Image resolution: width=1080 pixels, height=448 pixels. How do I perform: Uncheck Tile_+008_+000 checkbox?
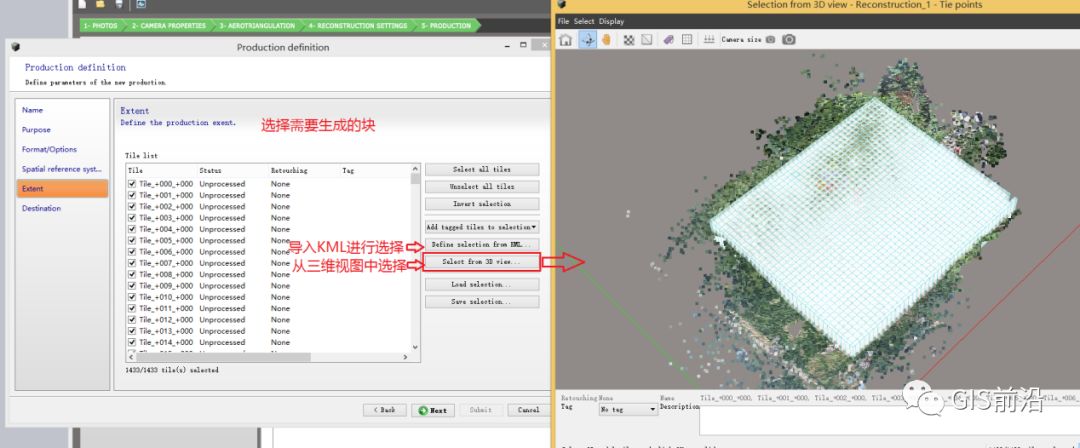tap(132, 274)
